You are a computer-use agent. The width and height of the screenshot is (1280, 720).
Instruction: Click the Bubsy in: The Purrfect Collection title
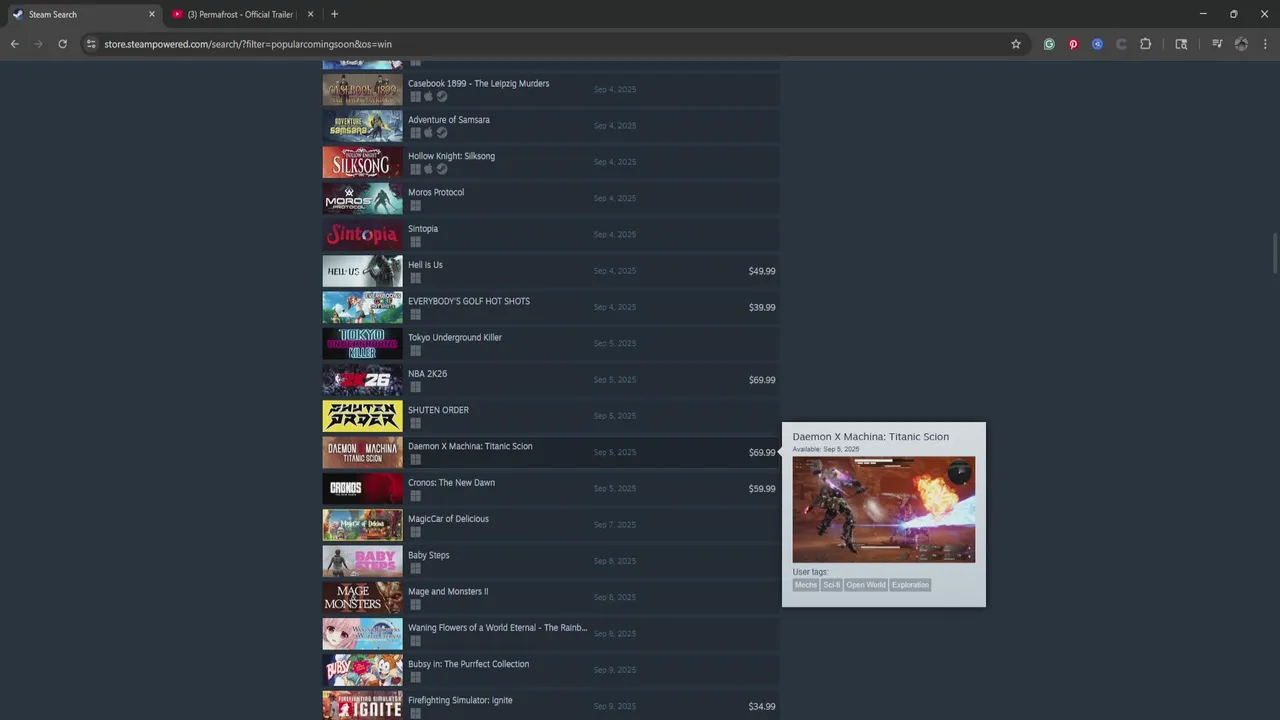(x=468, y=664)
